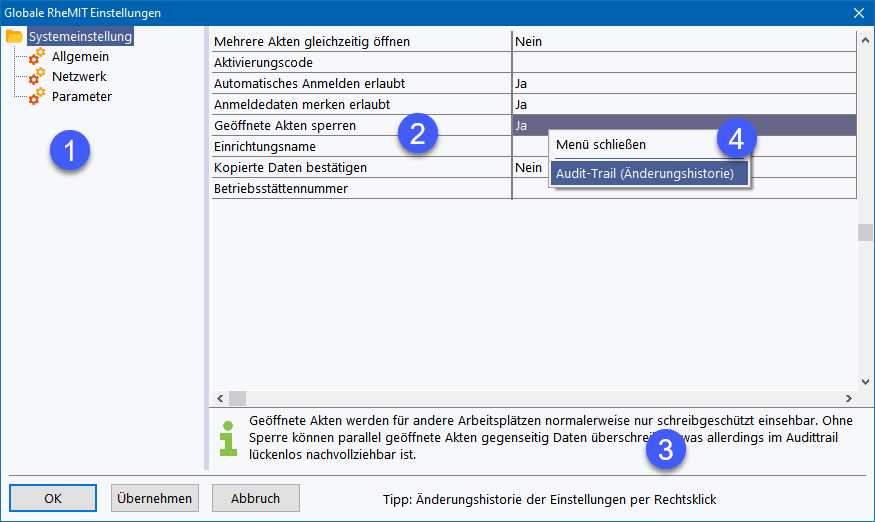Click the gear icon beside Parameter
Screen dimensions: 875x522
point(37,97)
